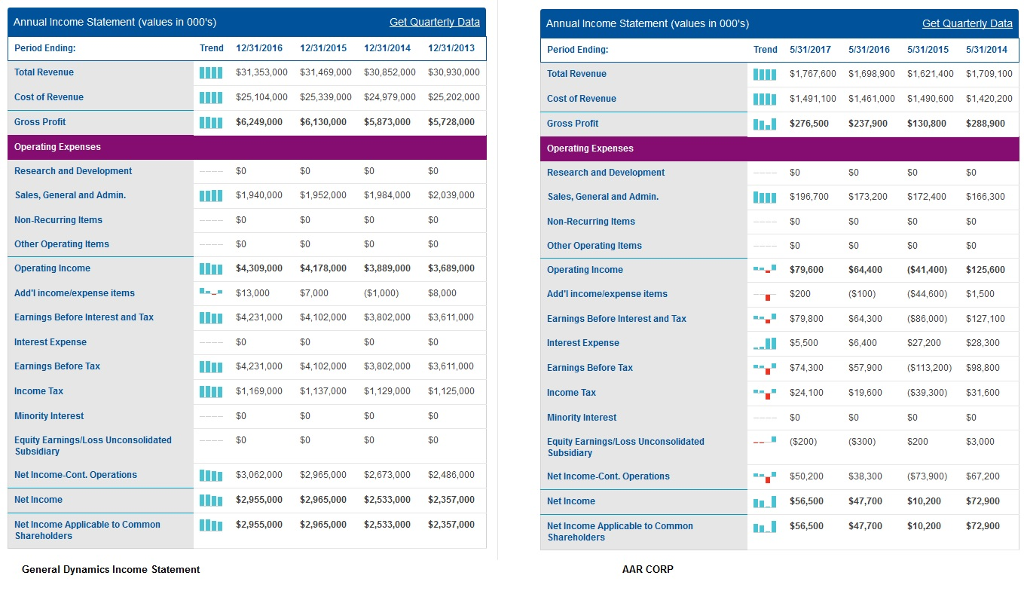
Task: Click AAR Corp Add'l income/expense trend chart
Action: (765, 296)
